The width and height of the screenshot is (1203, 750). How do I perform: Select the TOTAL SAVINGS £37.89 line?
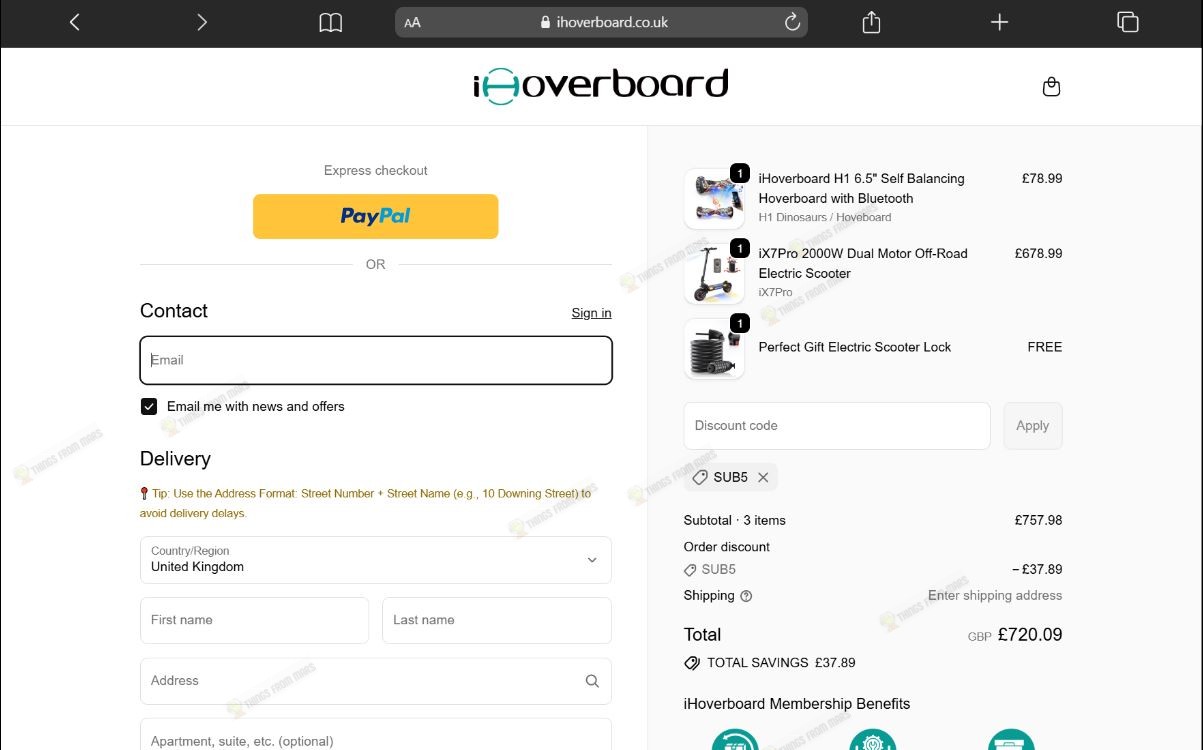click(x=781, y=662)
